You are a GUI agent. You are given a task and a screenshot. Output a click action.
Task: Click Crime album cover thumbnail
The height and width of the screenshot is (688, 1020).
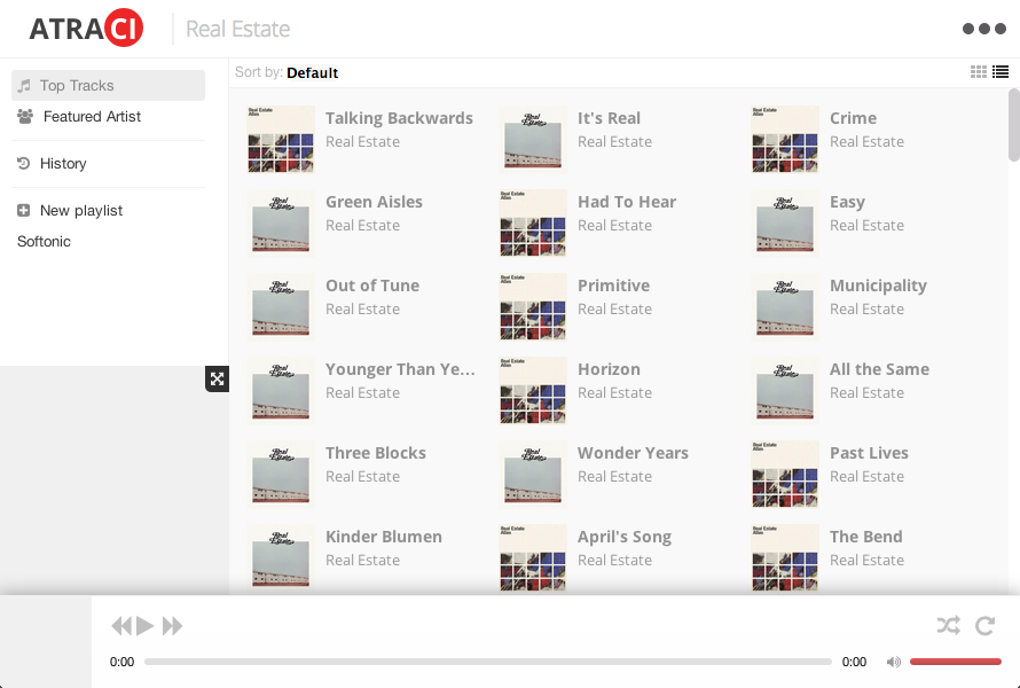pyautogui.click(x=785, y=139)
